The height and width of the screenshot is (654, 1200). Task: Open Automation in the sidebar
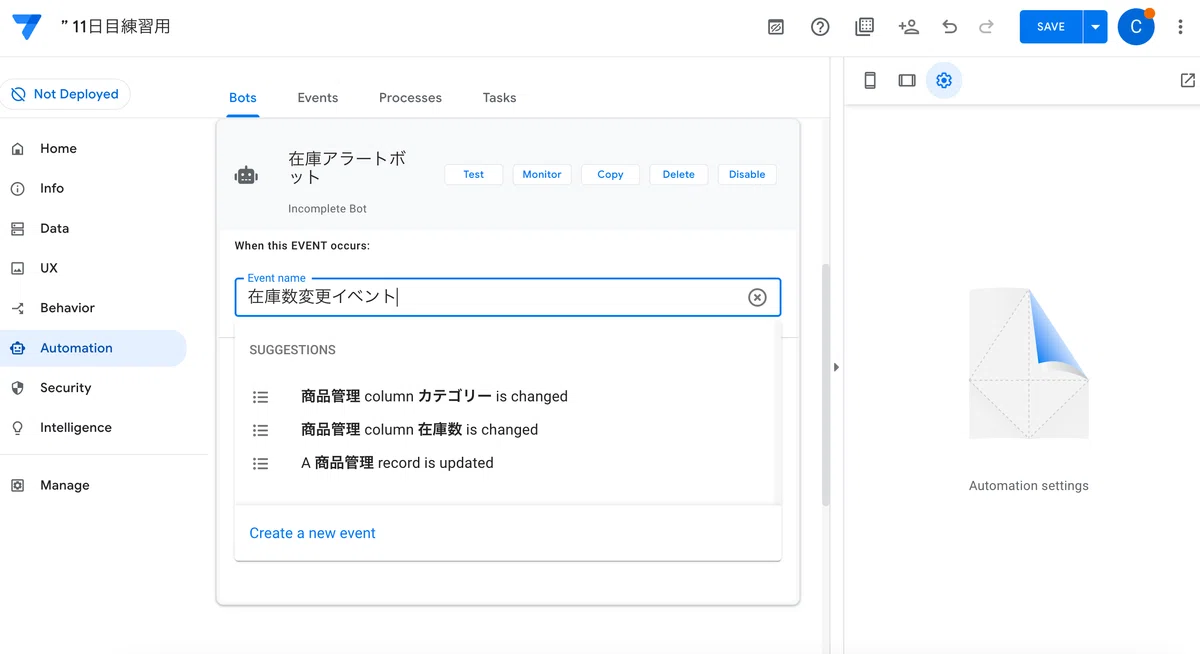click(x=93, y=348)
